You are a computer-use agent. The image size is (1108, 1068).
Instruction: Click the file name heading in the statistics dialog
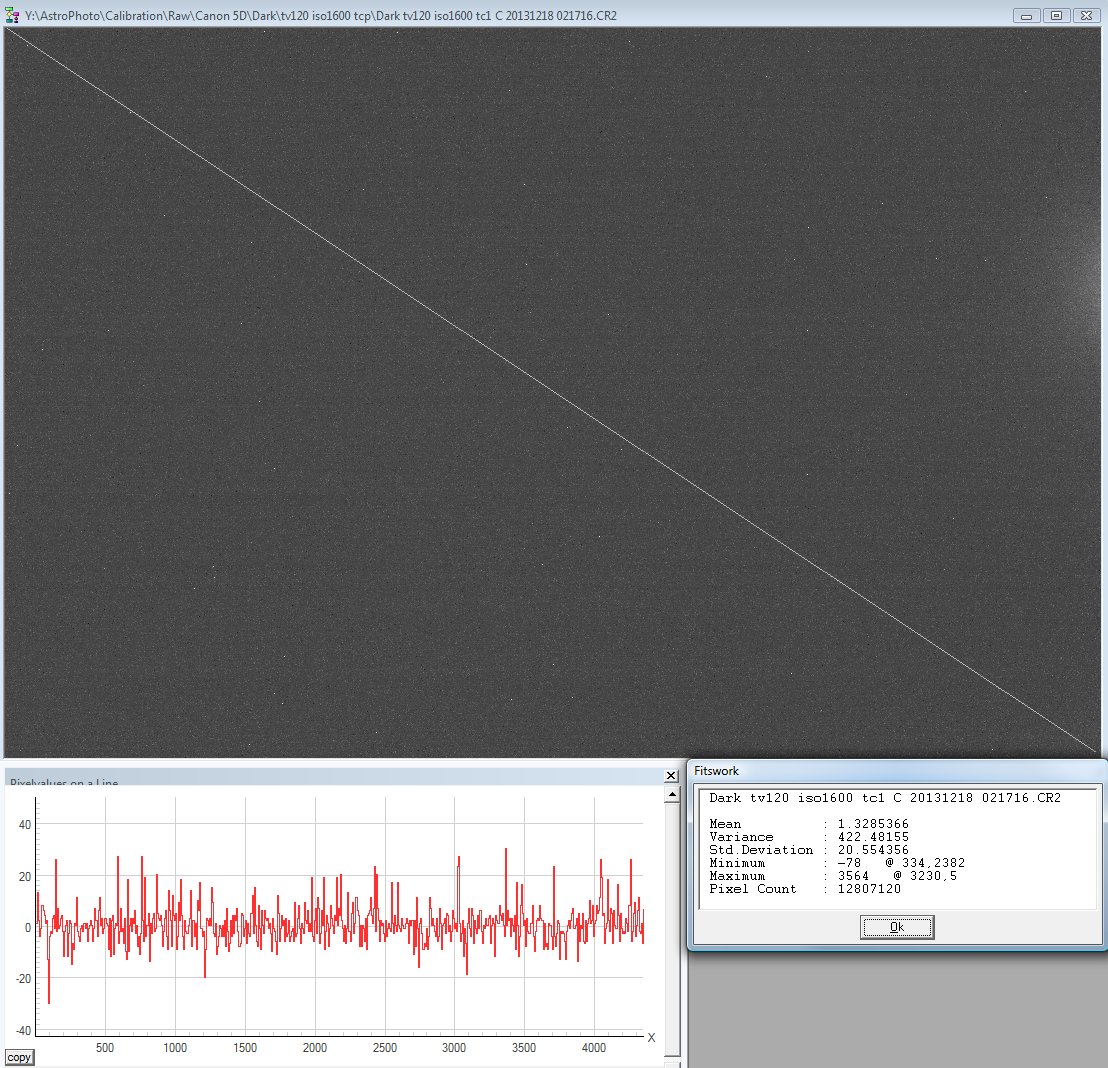(885, 798)
